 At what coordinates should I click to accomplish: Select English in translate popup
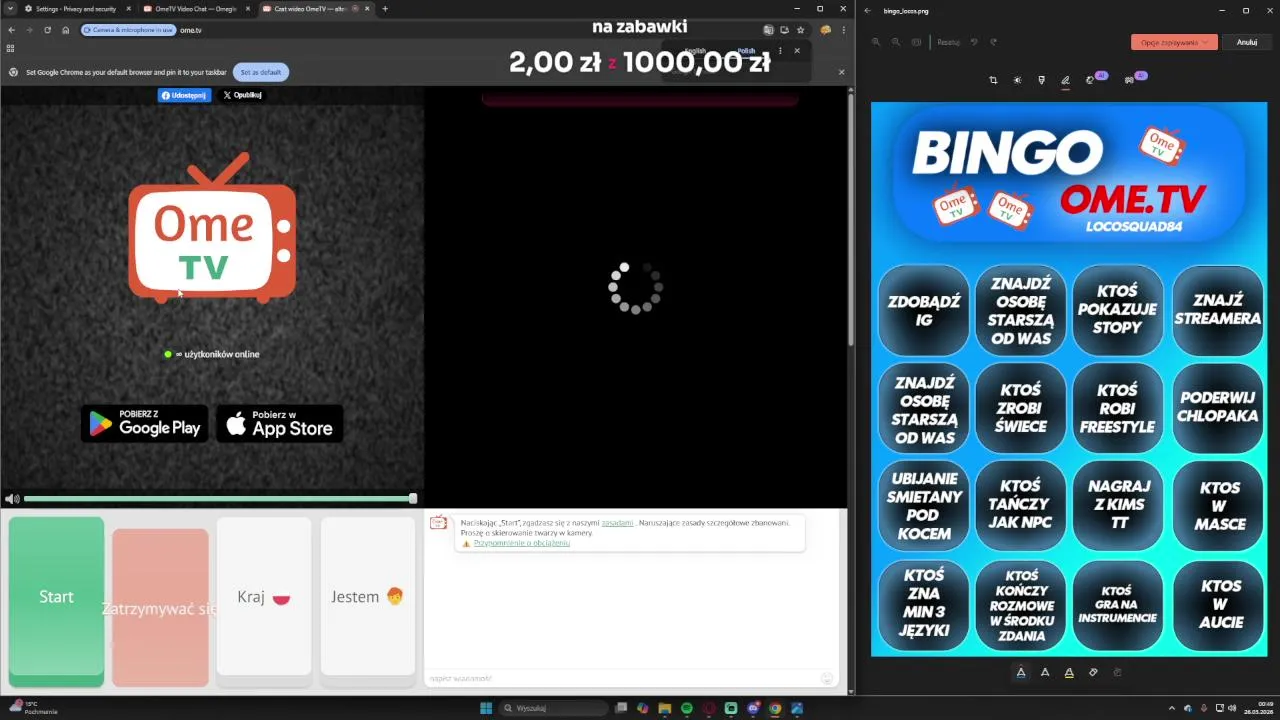coord(695,50)
